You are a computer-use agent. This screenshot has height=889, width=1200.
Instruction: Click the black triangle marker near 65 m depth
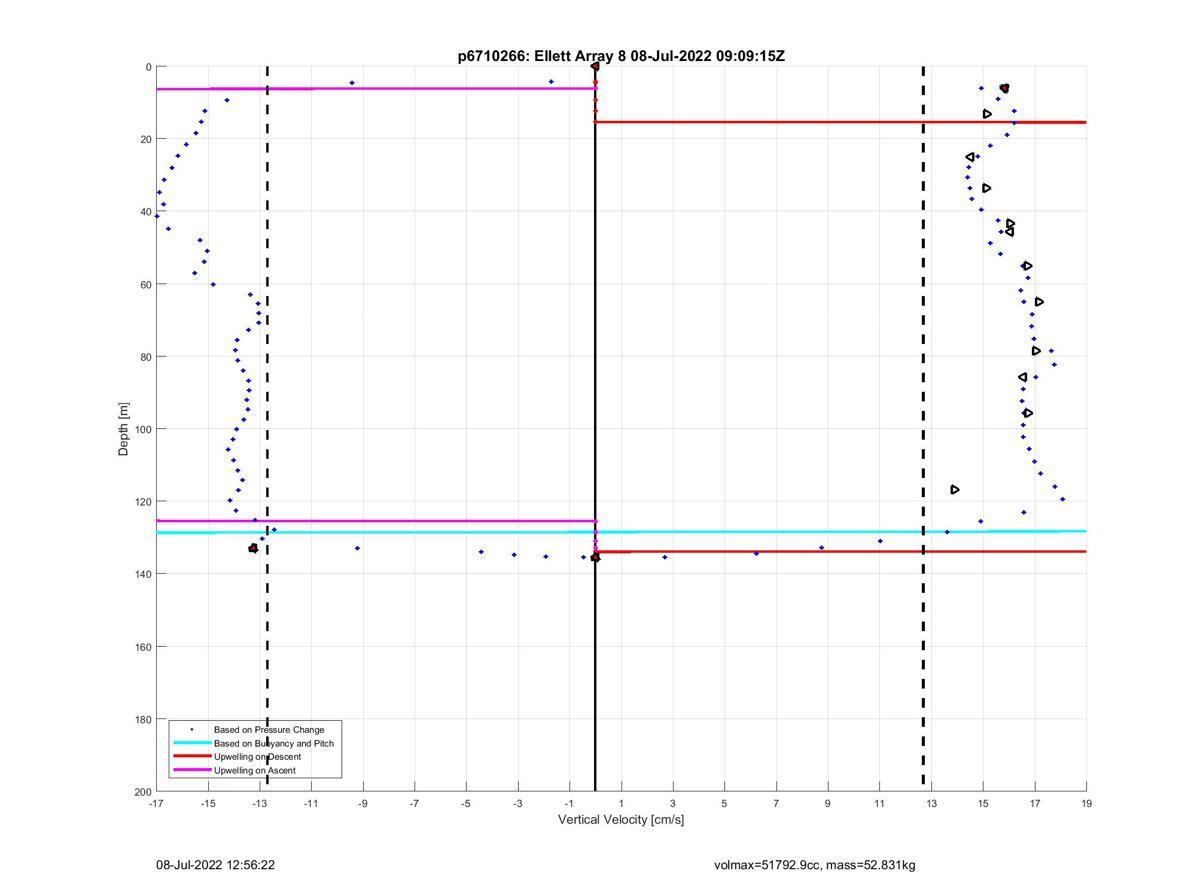[x=1039, y=301]
